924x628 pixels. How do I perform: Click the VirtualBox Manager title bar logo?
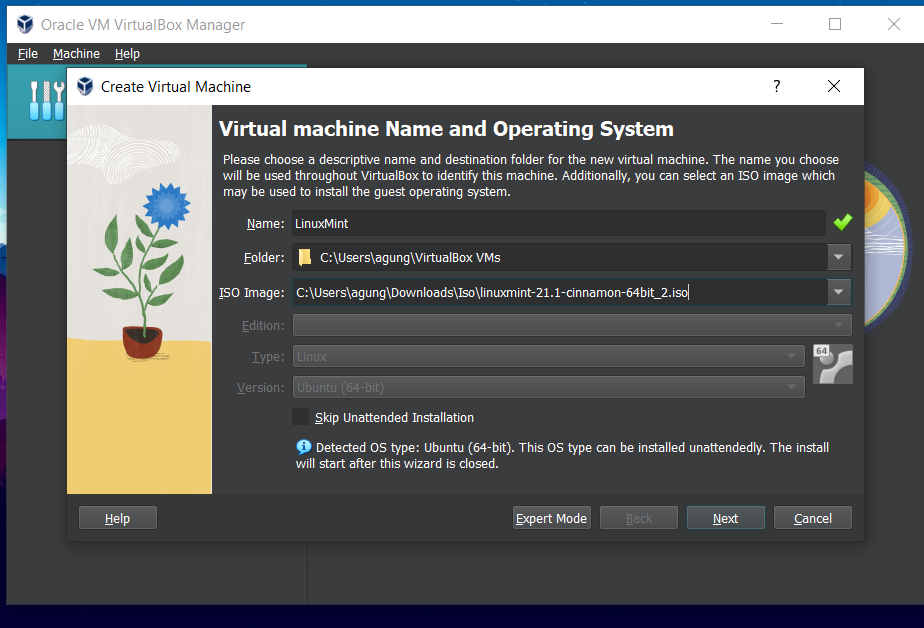(x=25, y=25)
